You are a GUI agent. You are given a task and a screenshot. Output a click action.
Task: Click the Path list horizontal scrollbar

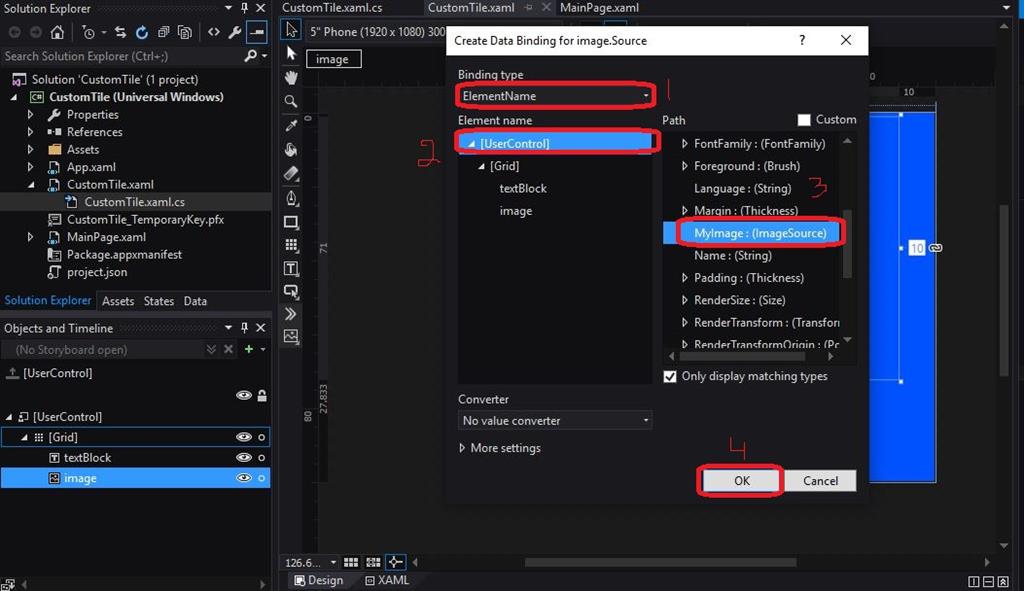(742, 357)
